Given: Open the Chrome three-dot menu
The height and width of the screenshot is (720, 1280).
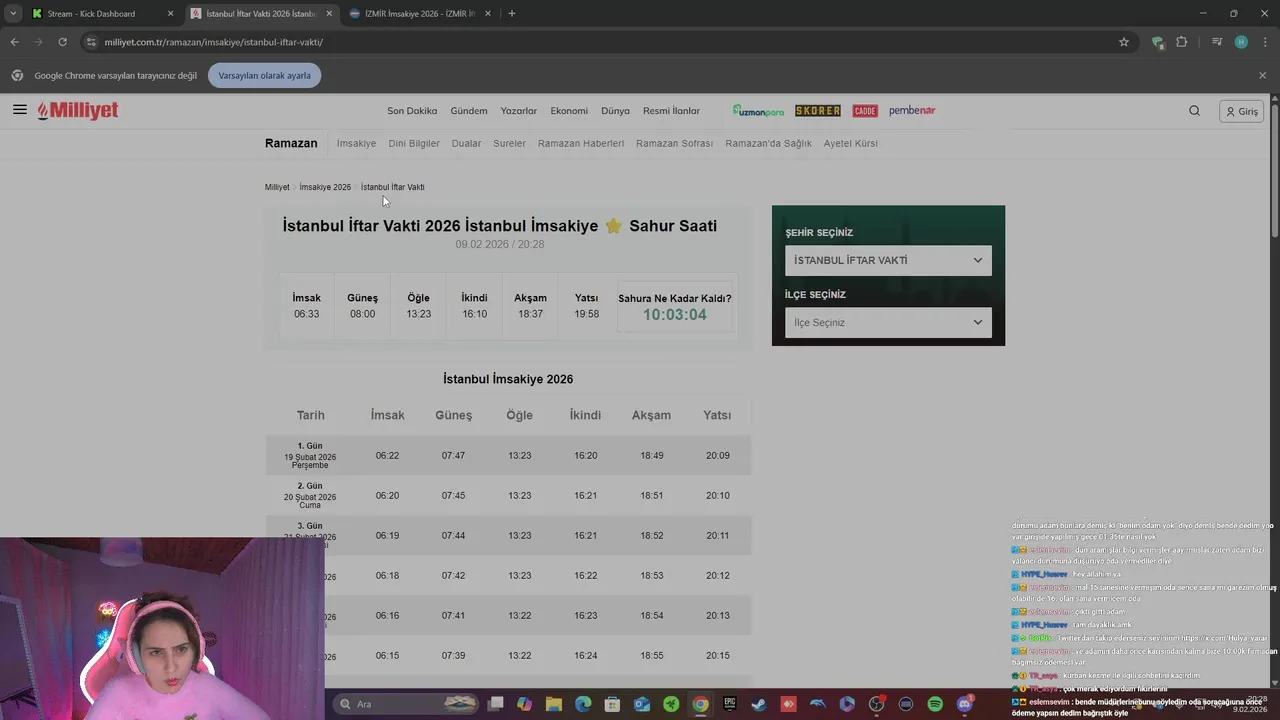Looking at the screenshot, I should pos(1264,42).
